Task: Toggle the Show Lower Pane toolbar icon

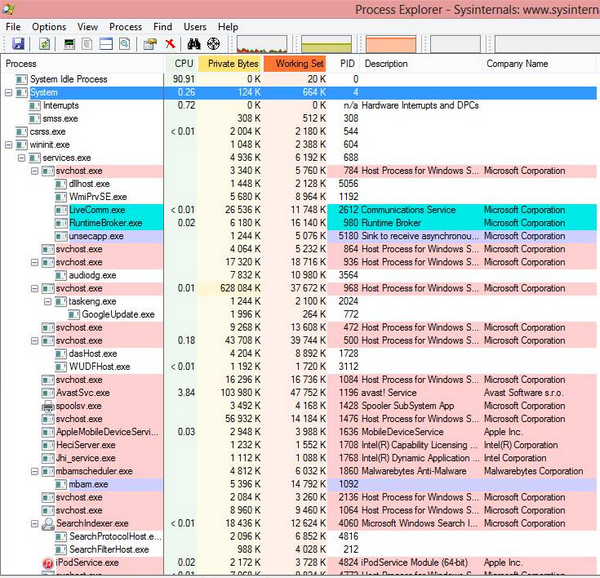Action: pos(106,44)
